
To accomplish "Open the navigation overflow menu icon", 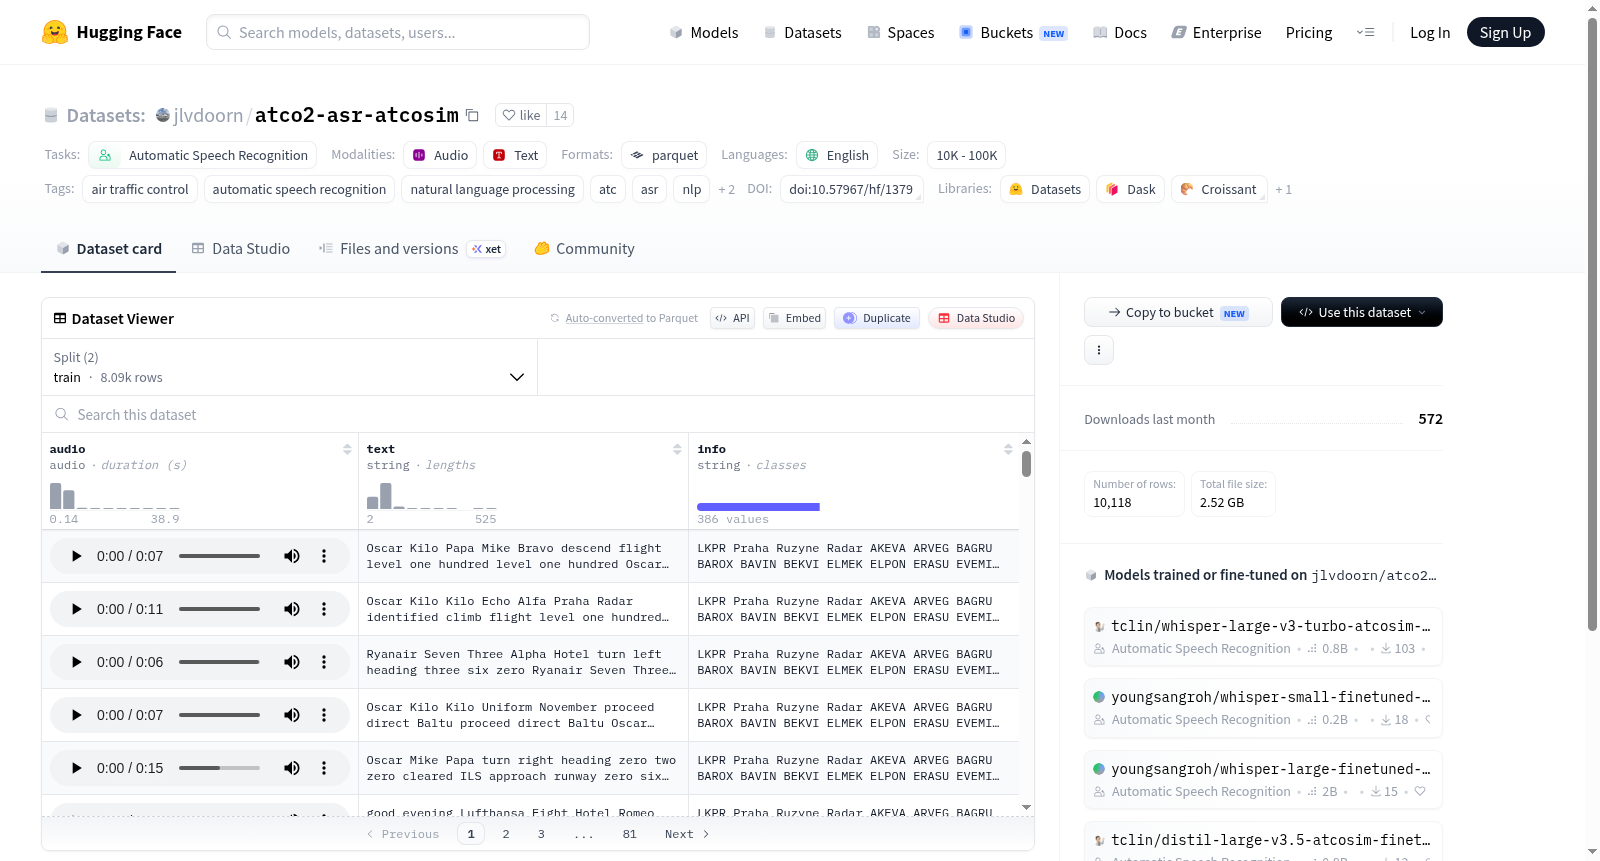I will point(1365,32).
